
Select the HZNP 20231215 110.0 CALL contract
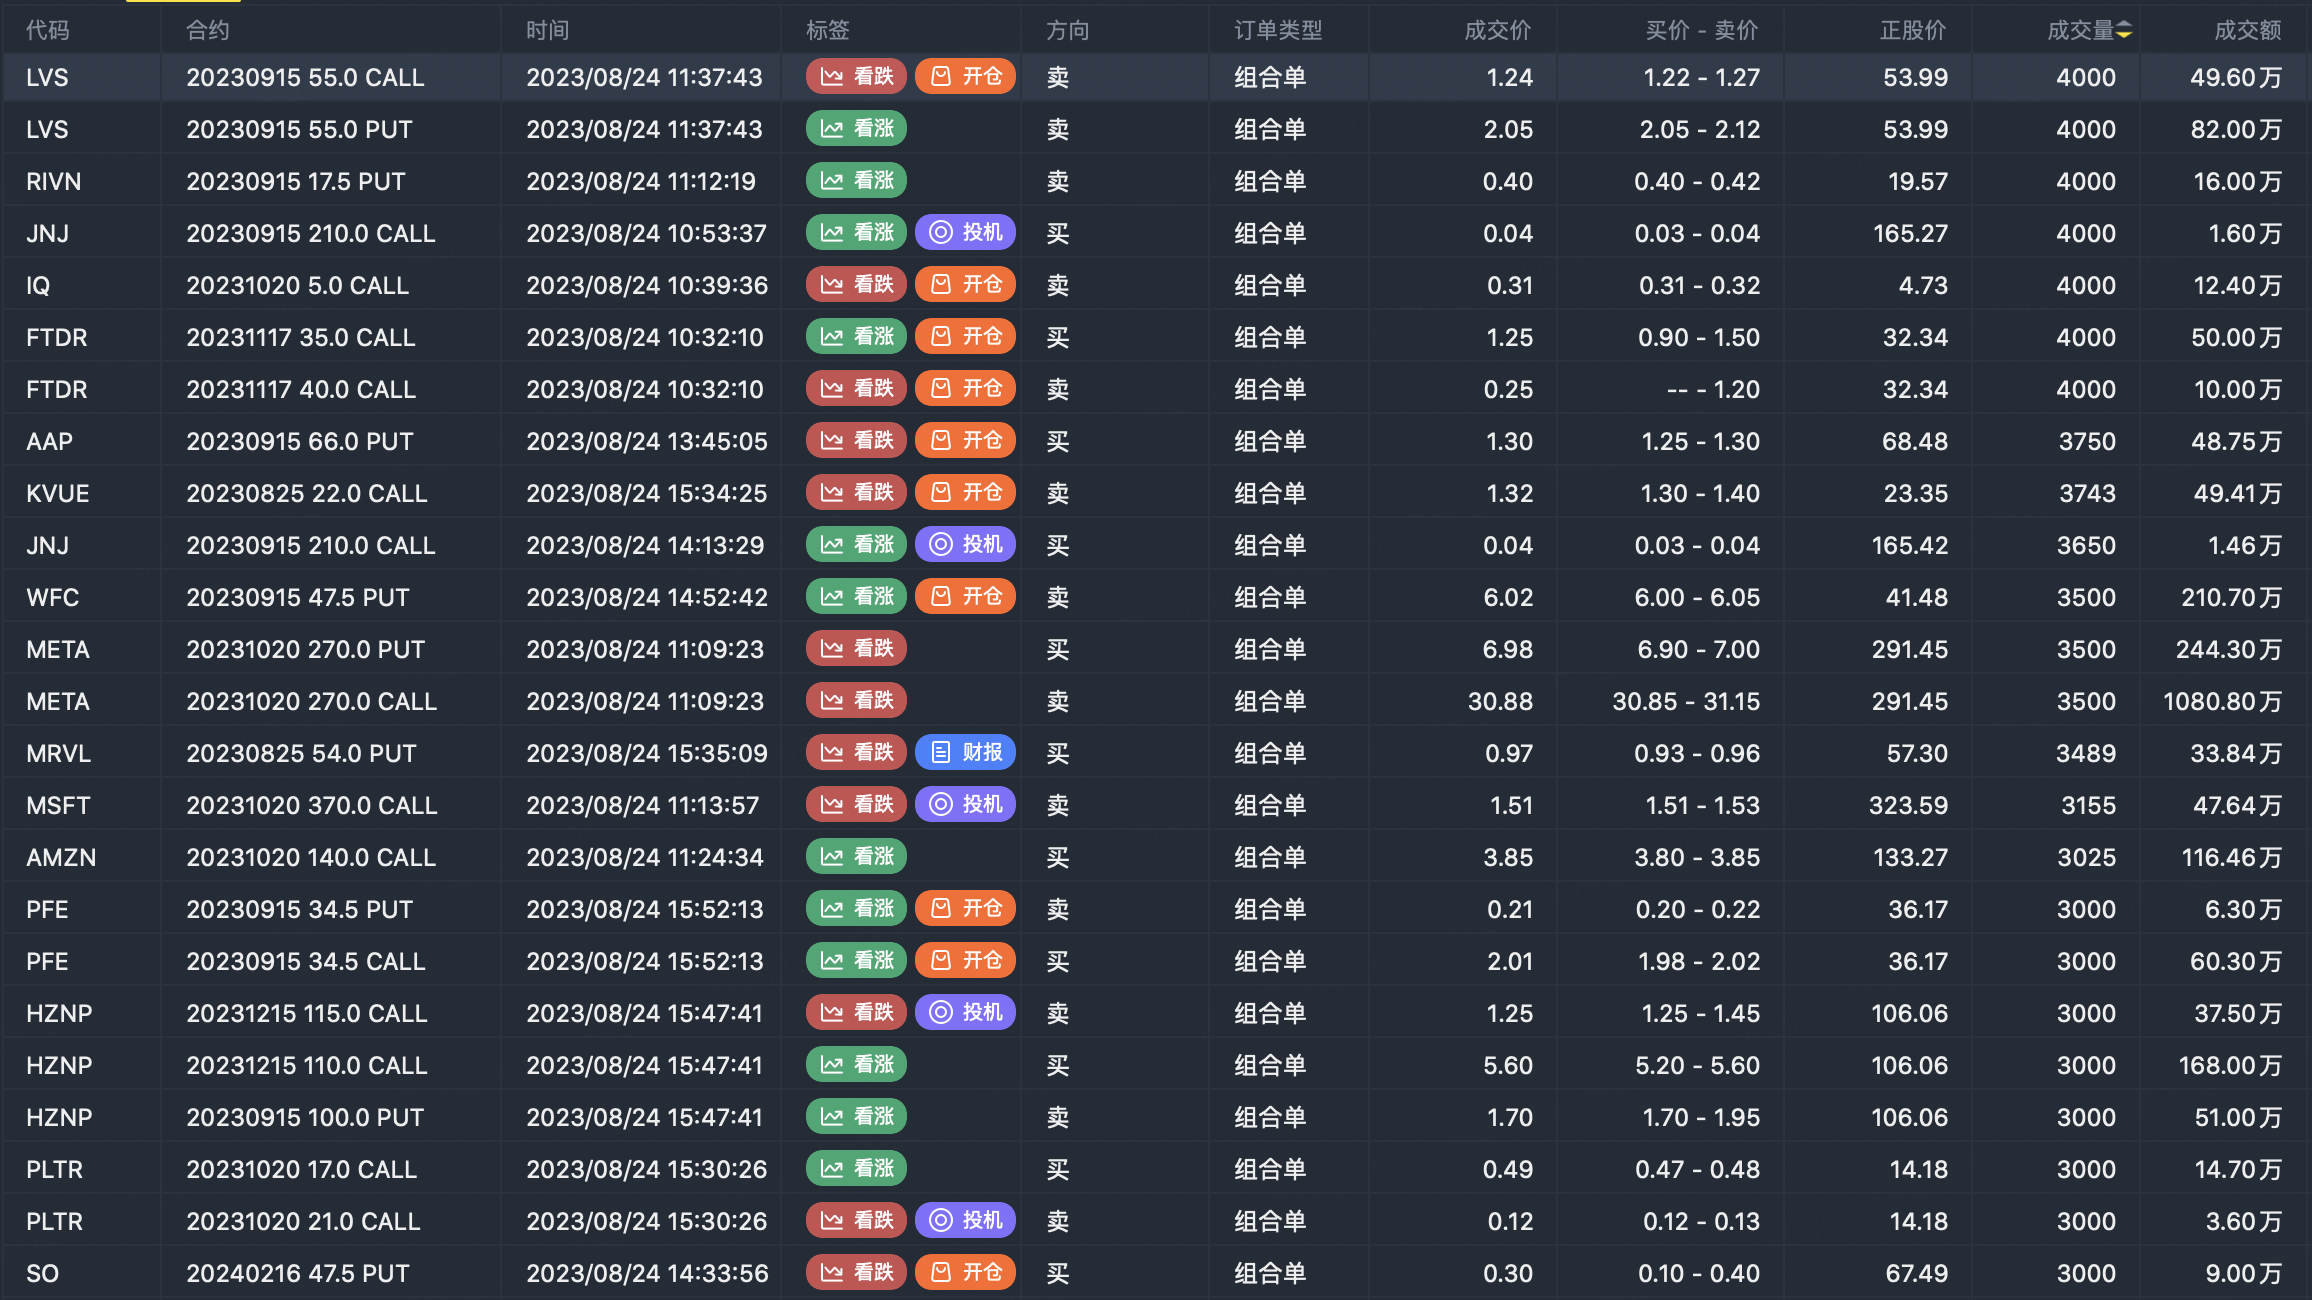[307, 1066]
